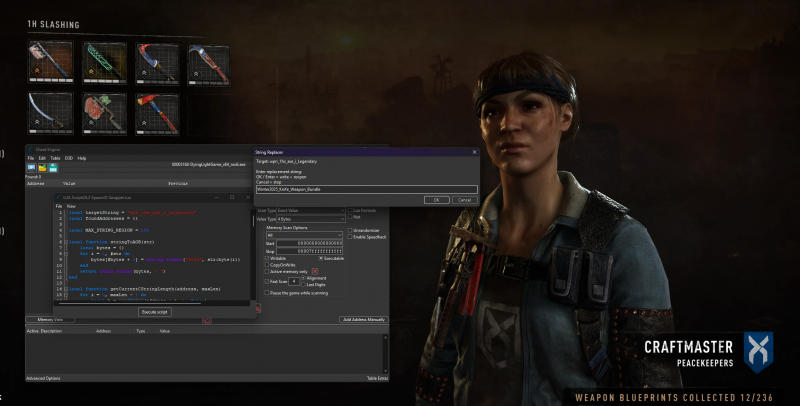Open the File menu in Cheat Engine
The width and height of the screenshot is (800, 406).
pos(31,158)
